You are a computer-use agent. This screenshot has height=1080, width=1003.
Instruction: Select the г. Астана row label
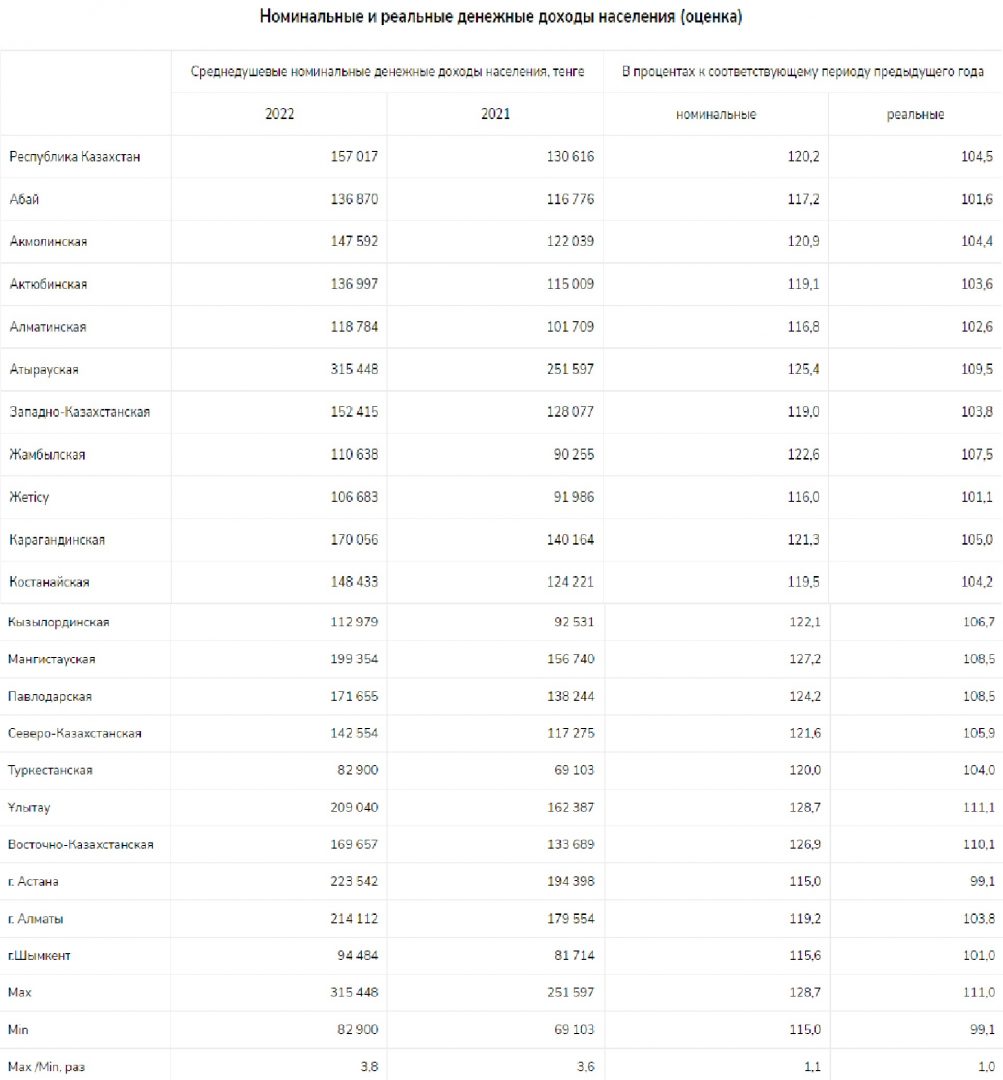click(33, 882)
